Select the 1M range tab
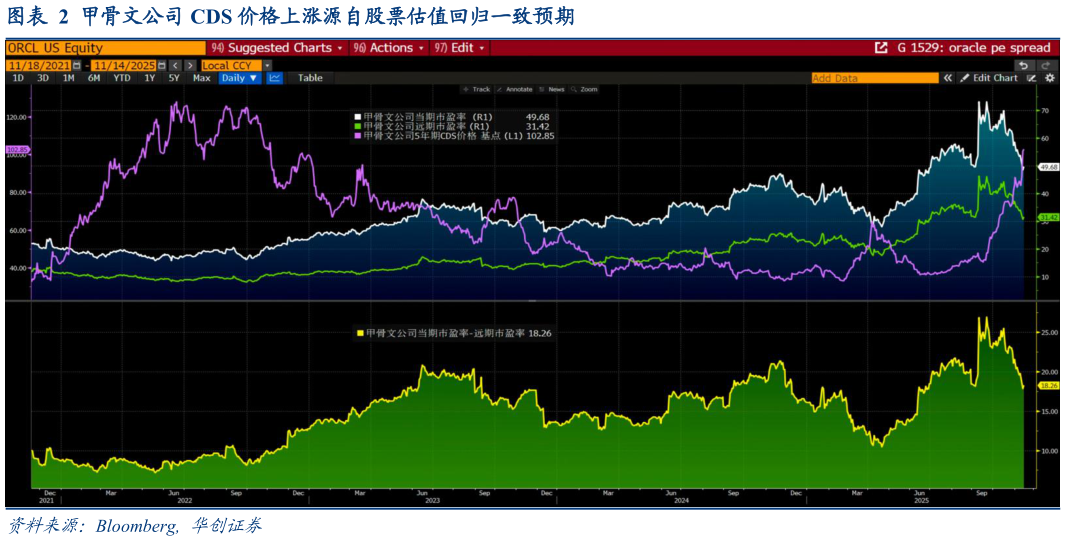 tap(69, 77)
